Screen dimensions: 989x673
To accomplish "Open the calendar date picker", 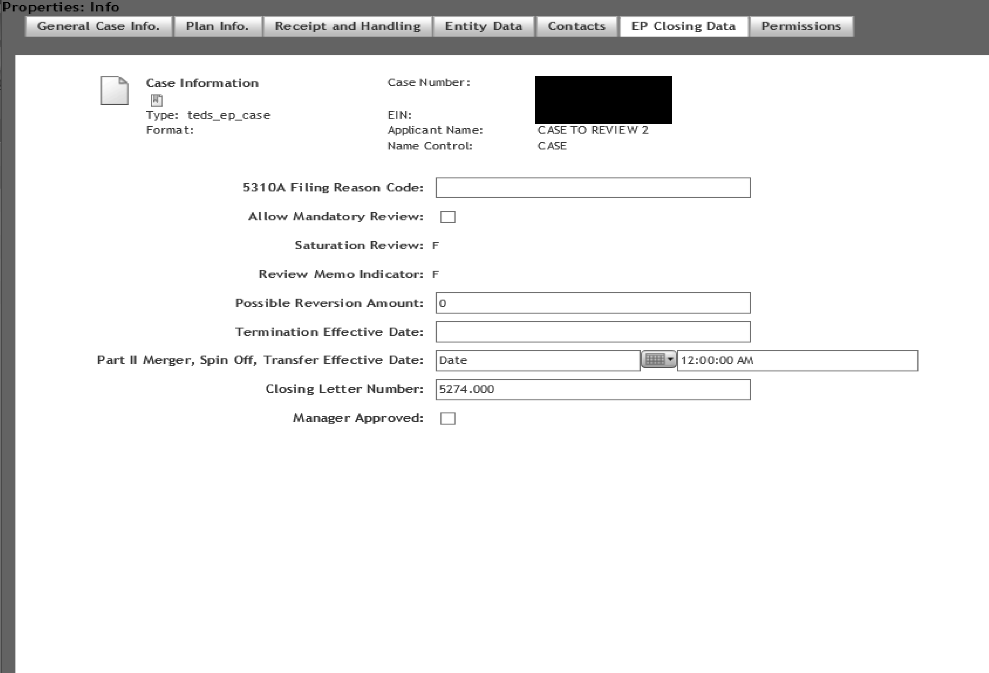I will point(657,360).
